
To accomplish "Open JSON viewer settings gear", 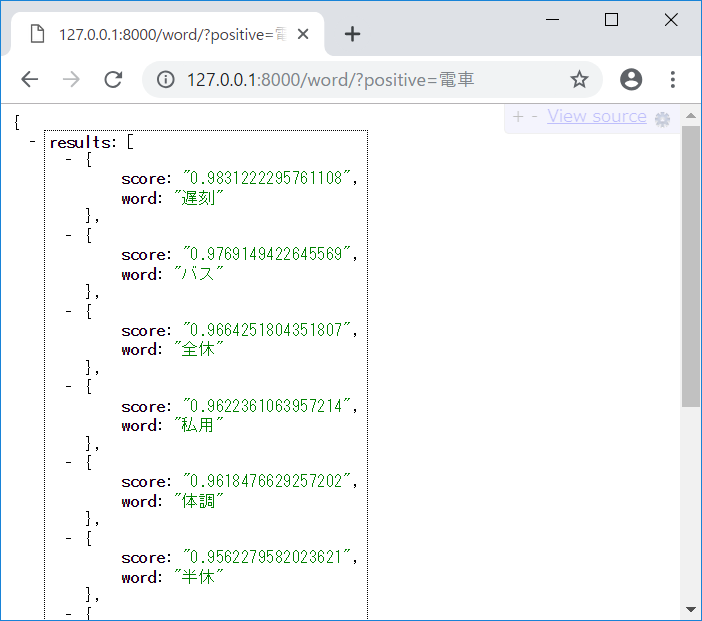I will tap(662, 119).
